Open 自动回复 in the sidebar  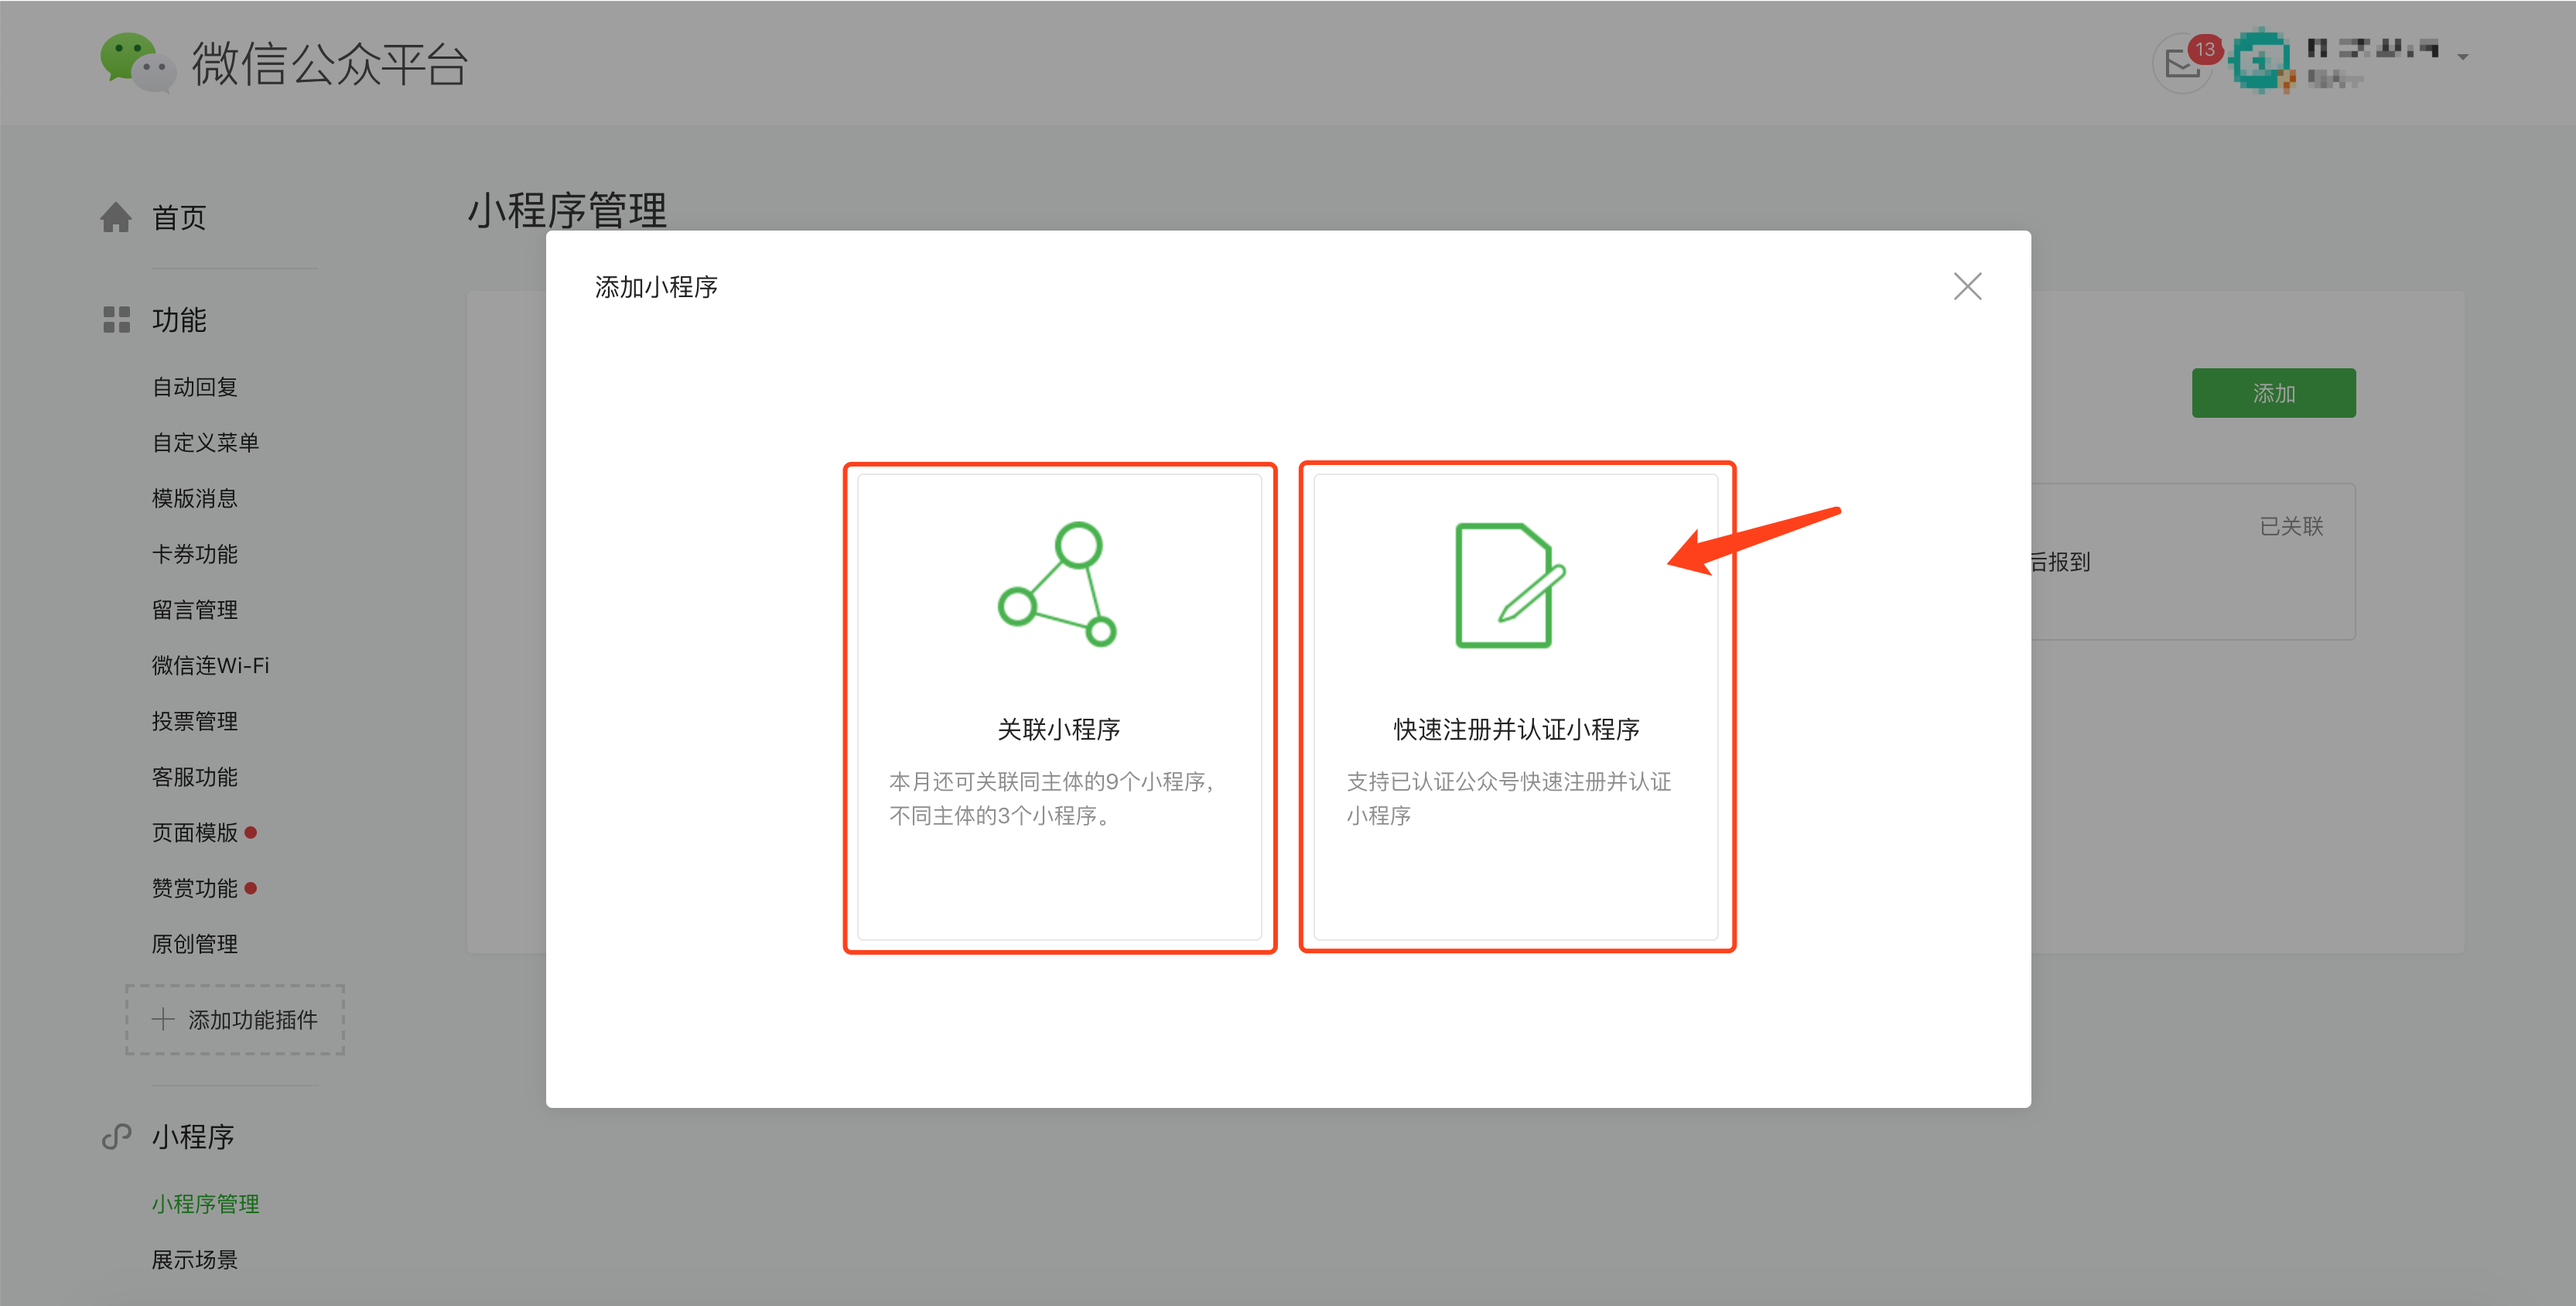point(194,387)
